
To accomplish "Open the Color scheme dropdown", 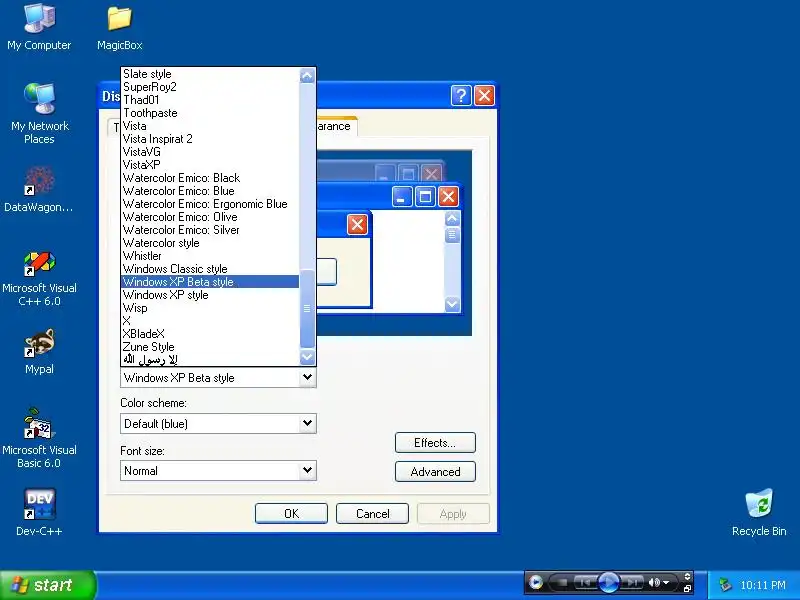I will [x=307, y=423].
